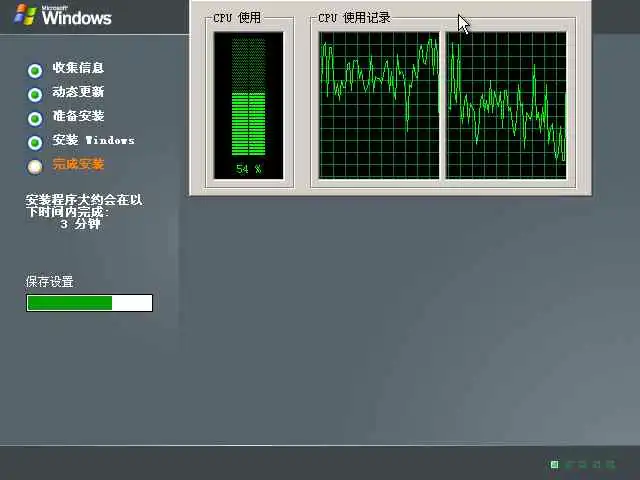
Task: Click the left CPU usage history graph
Action: pyautogui.click(x=379, y=105)
